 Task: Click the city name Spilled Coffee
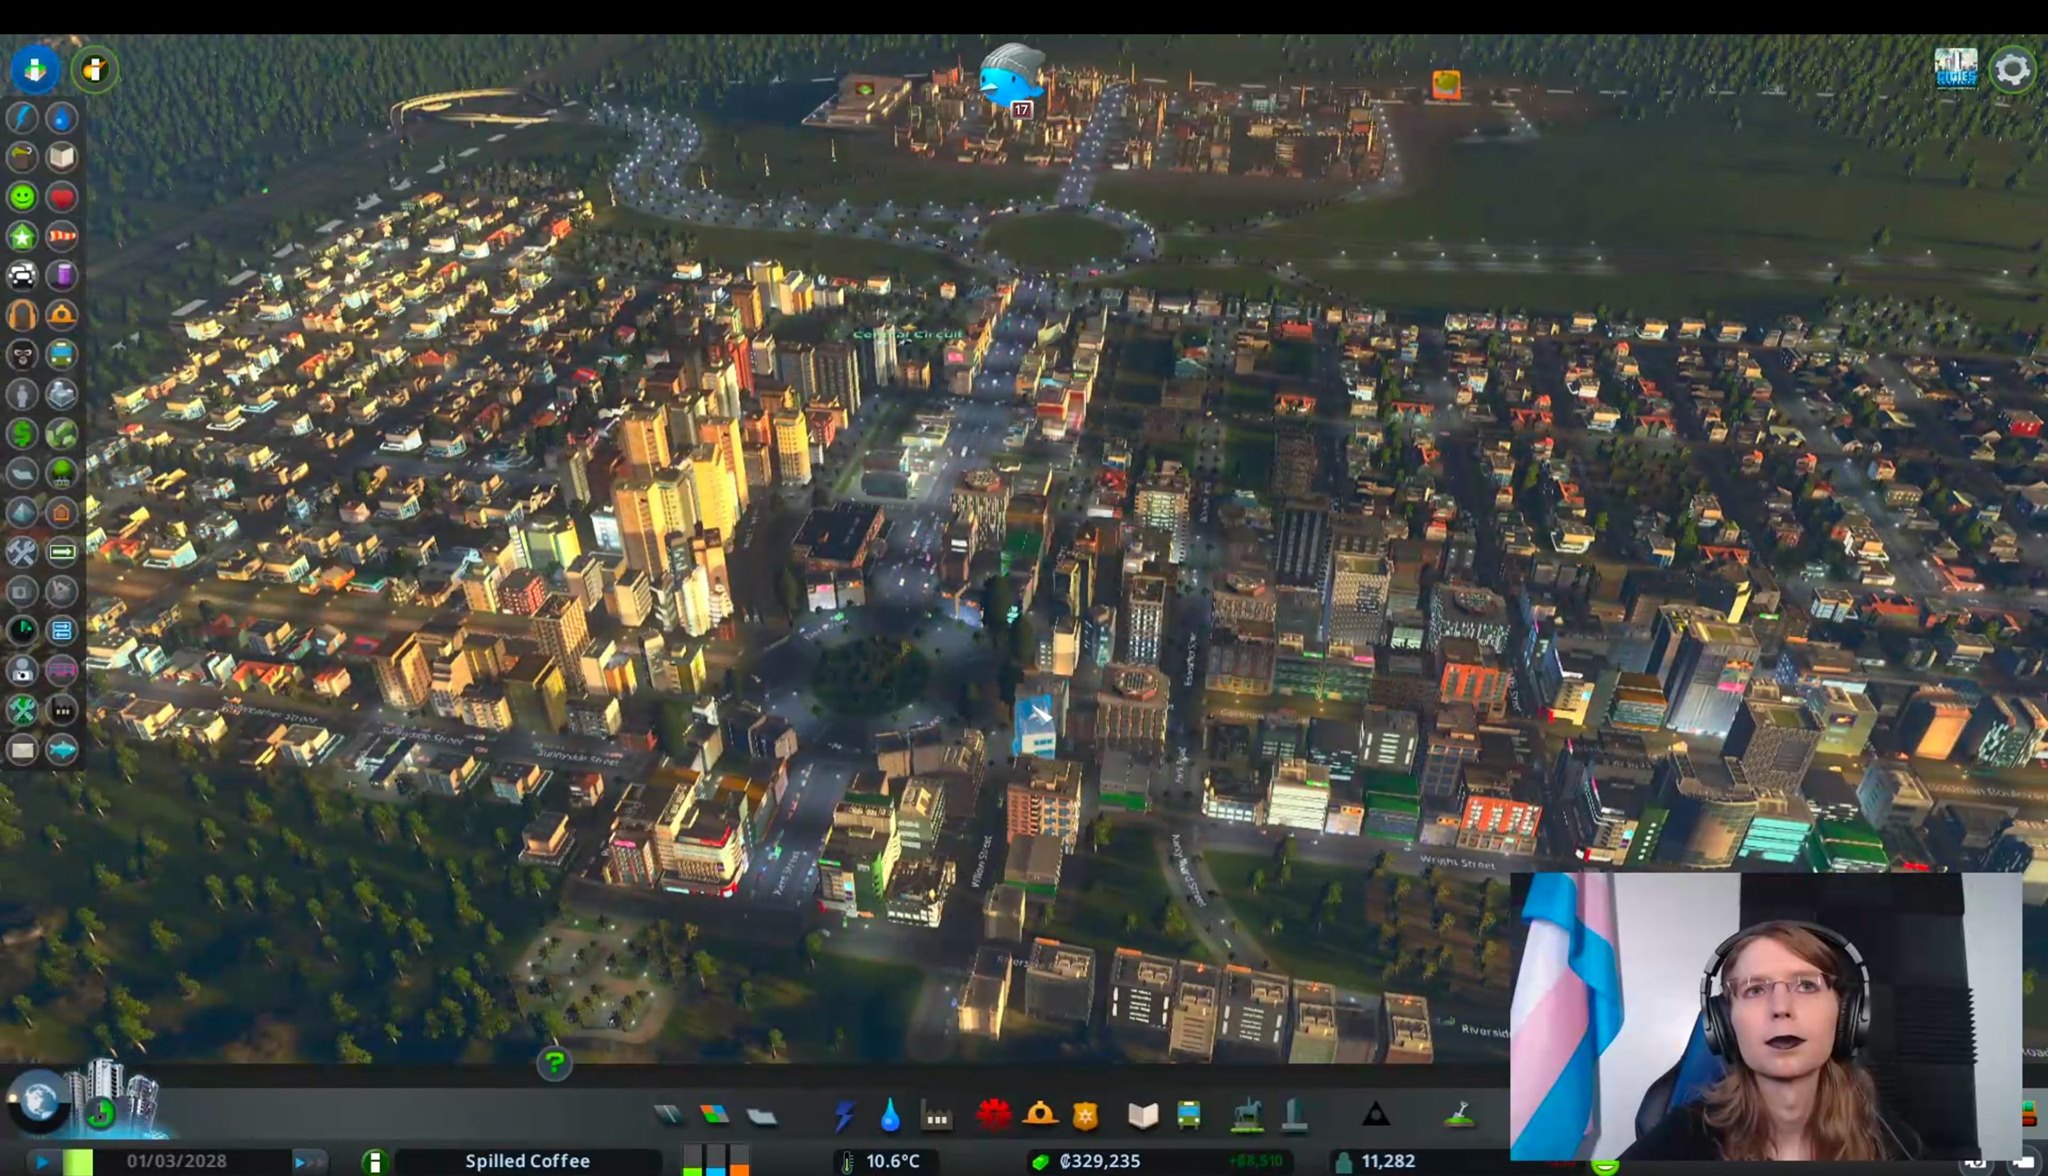pyautogui.click(x=528, y=1161)
